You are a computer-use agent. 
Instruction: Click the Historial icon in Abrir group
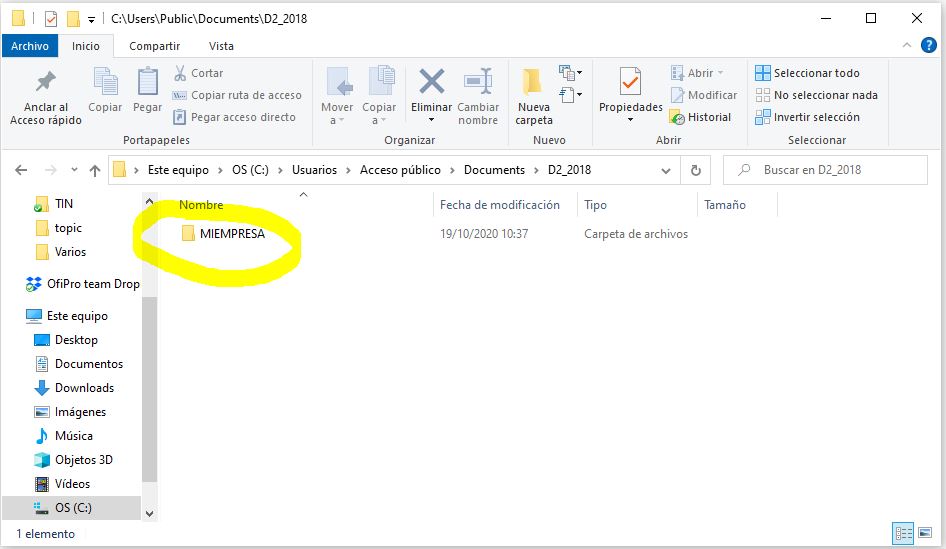[678, 117]
